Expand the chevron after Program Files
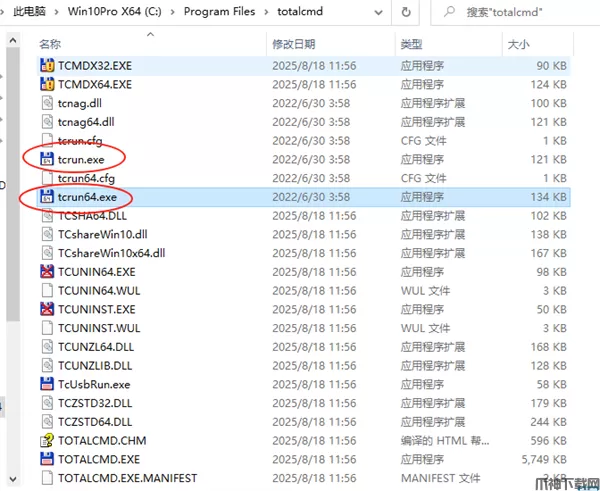 coord(266,12)
